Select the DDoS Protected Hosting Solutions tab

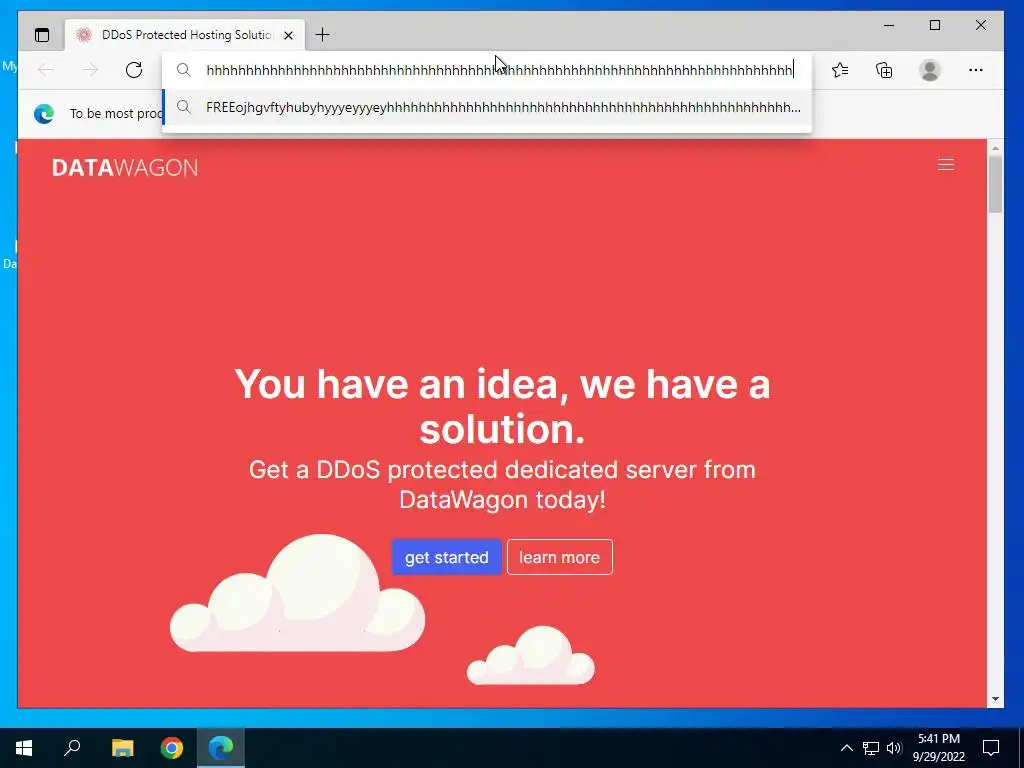185,35
